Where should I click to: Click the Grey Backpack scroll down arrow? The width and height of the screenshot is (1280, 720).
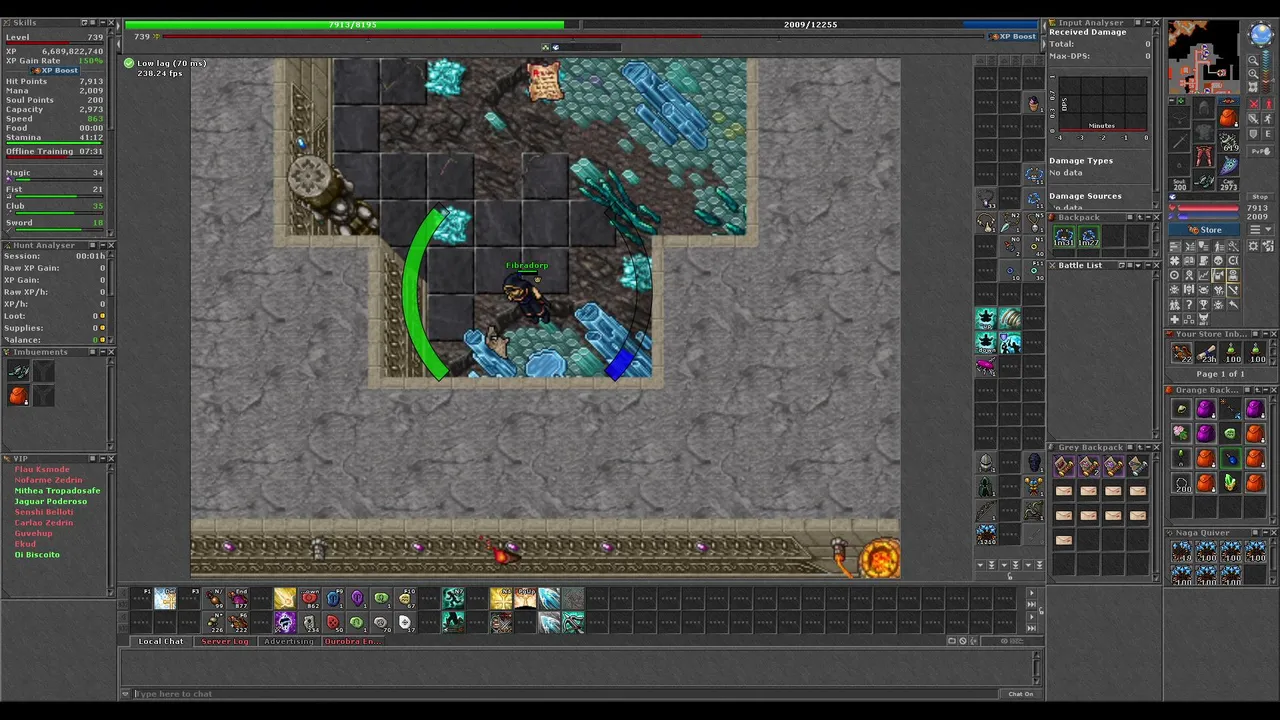(x=1156, y=577)
